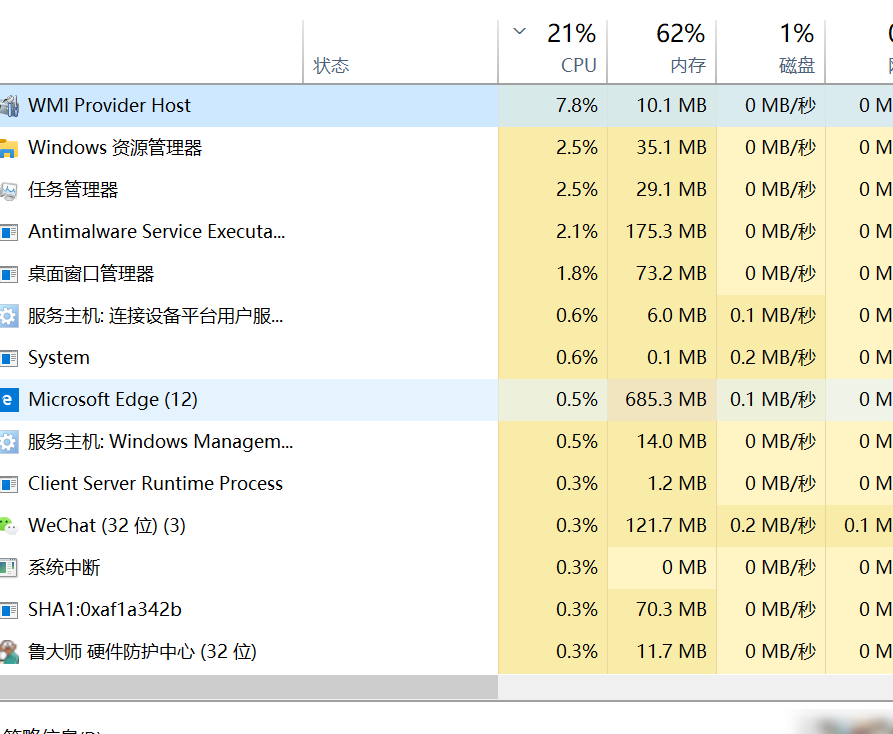Click the horizontal scrollbar thumb below the list
Viewport: 893px width, 734px height.
(x=249, y=687)
